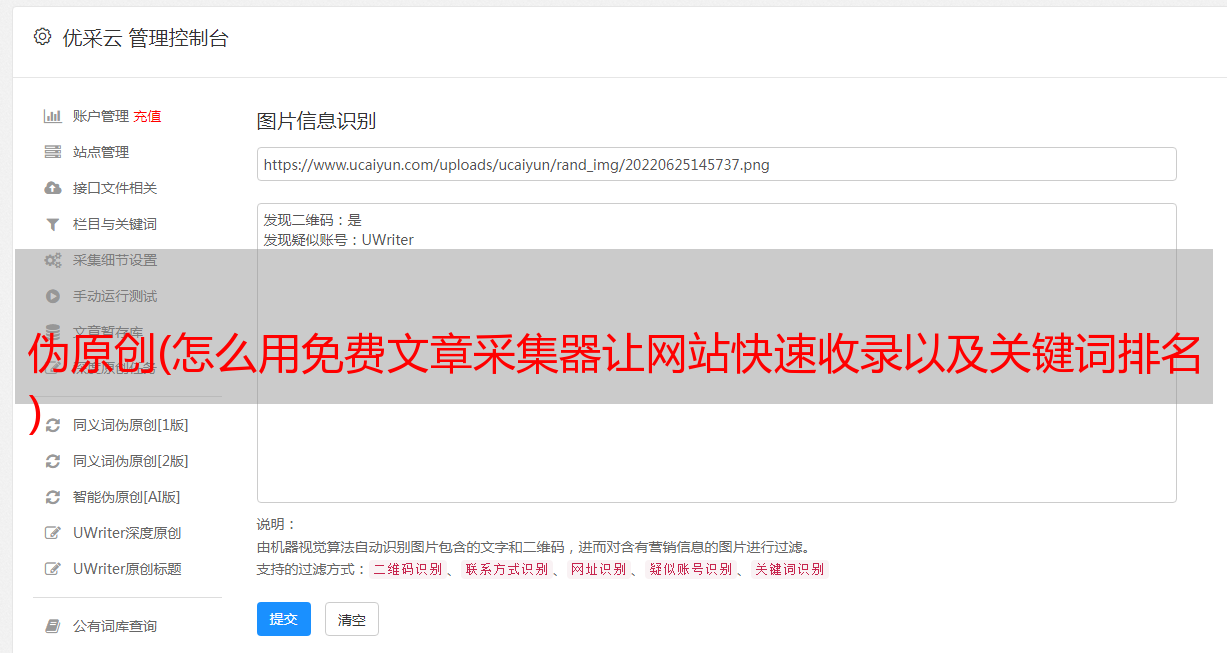
Task: Click the gear icon beside 优采云 管理控制台
Action: click(x=42, y=37)
